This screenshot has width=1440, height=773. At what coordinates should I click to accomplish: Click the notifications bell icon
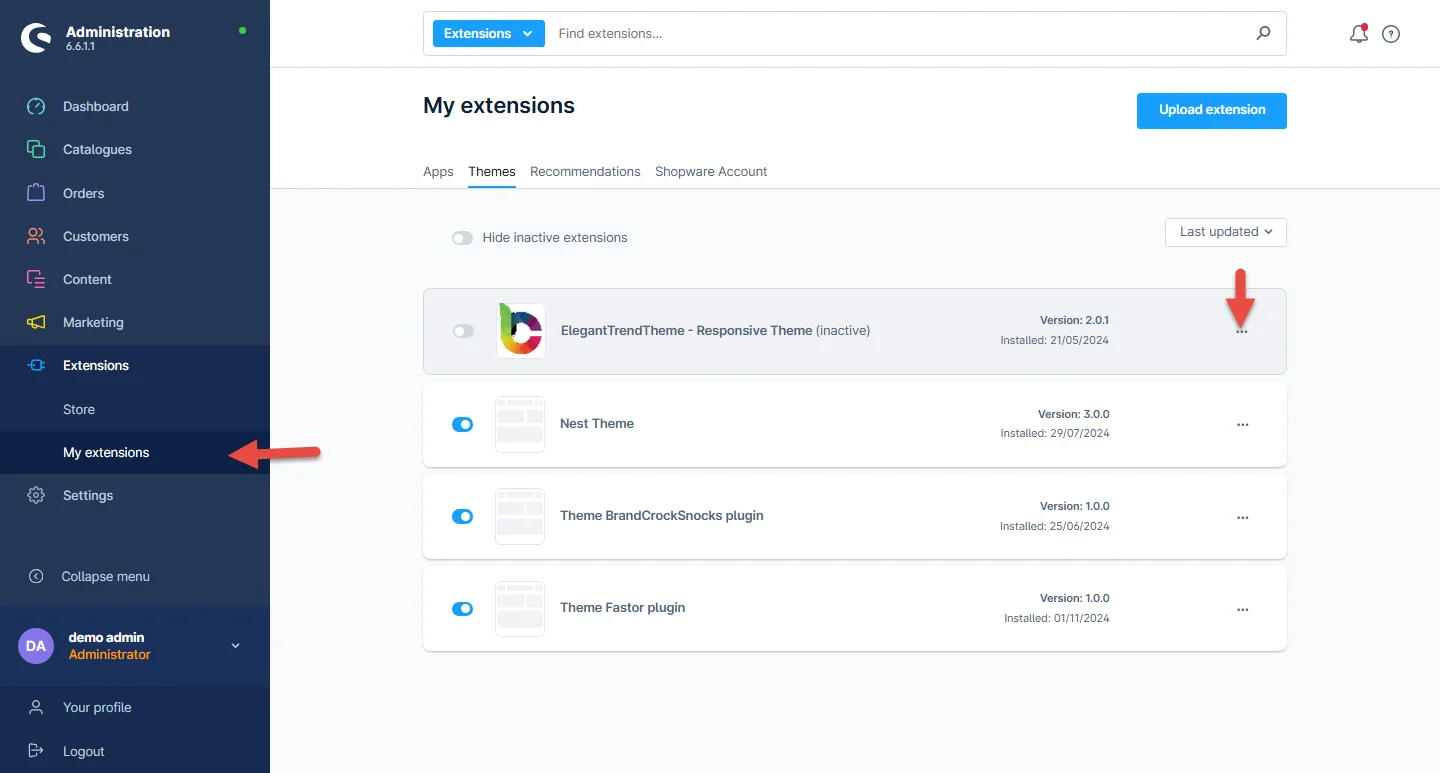coord(1358,34)
